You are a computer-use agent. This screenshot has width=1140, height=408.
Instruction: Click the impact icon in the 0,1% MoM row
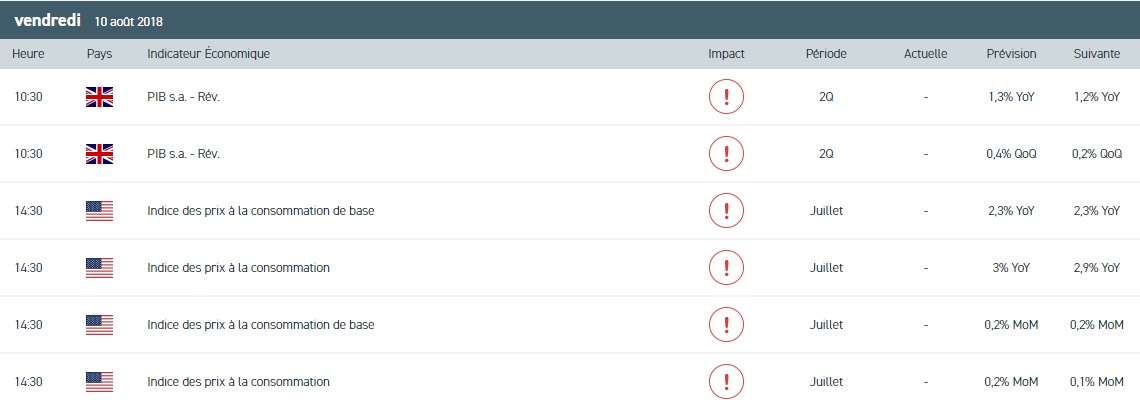click(726, 381)
